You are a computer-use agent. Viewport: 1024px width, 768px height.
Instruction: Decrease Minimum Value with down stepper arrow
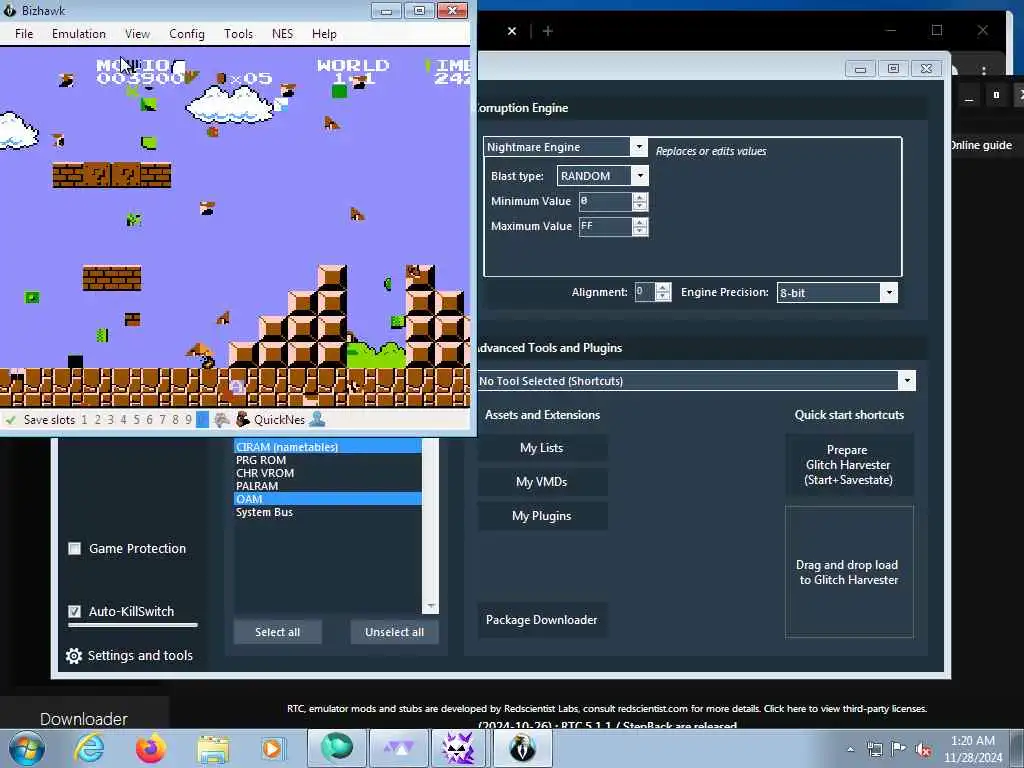coord(640,206)
